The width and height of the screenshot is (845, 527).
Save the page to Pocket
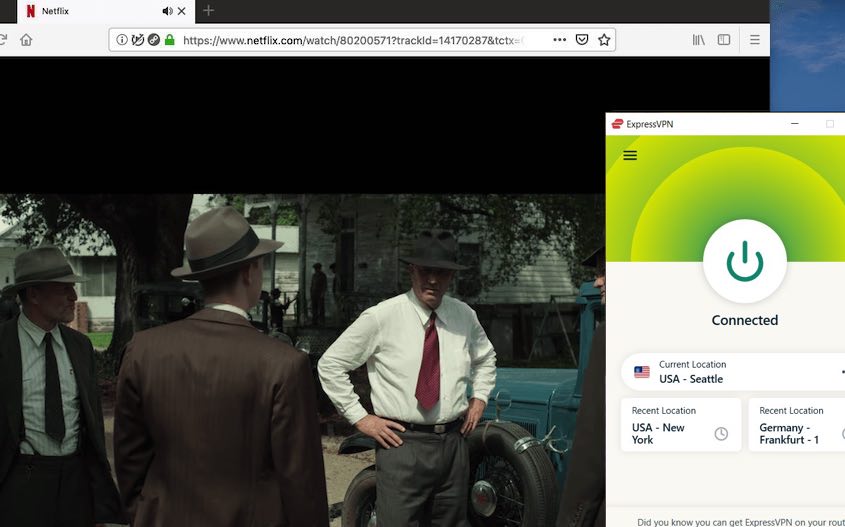tap(581, 40)
